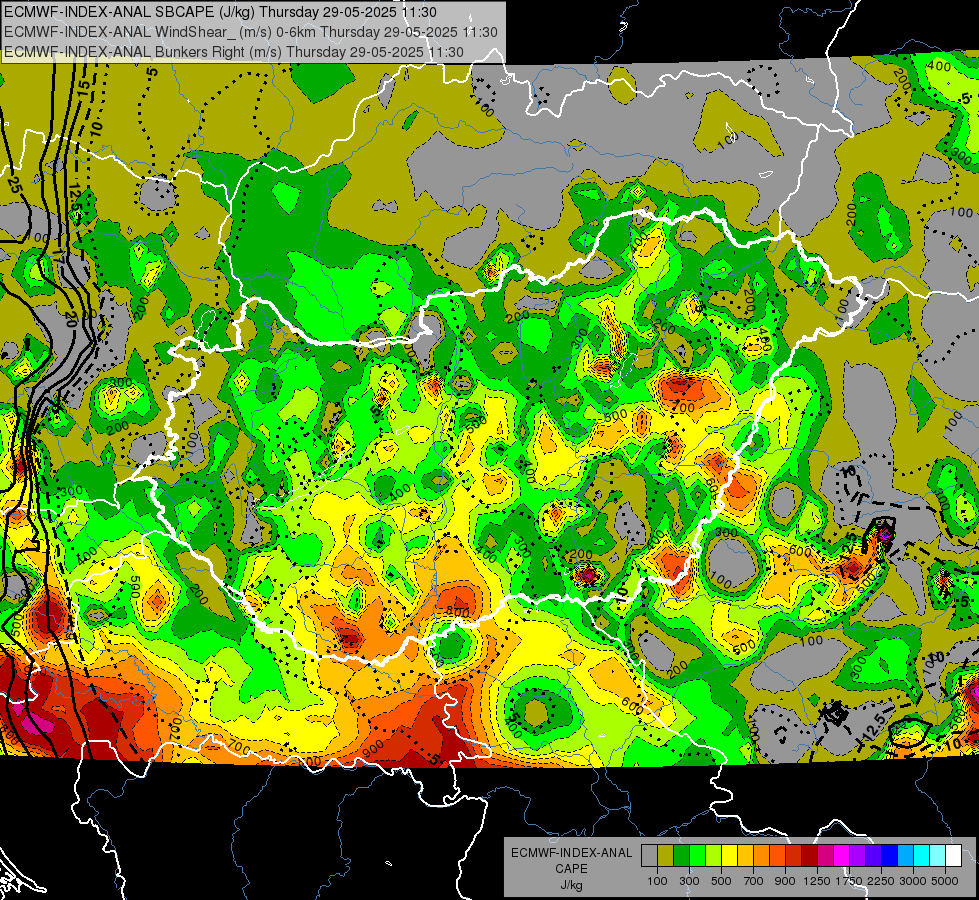Click the Bunkers Right (m/s) title line
Viewport: 979px width, 900px height.
234,52
